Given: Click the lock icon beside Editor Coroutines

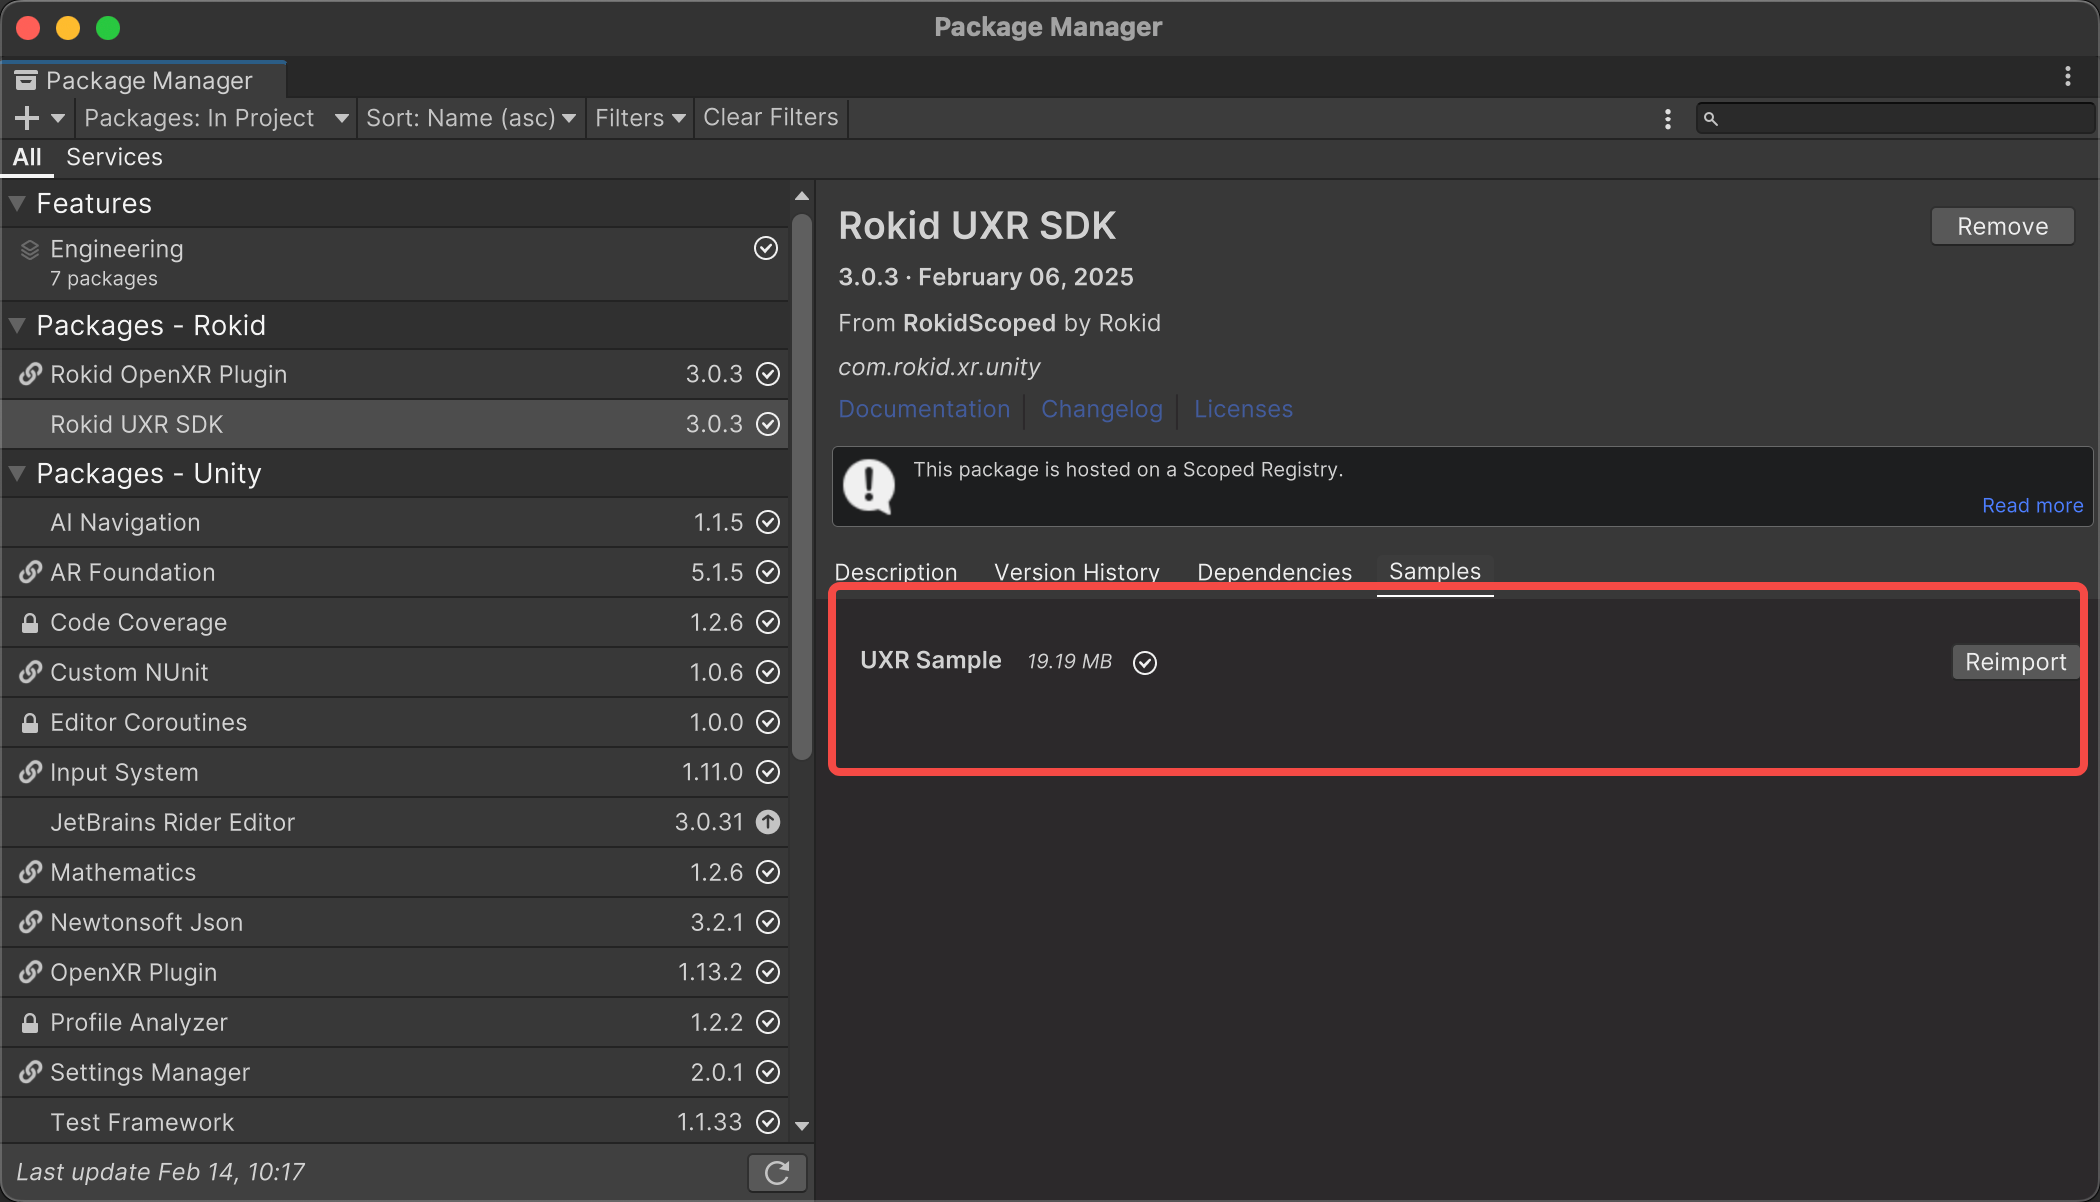Looking at the screenshot, I should click(x=30, y=722).
